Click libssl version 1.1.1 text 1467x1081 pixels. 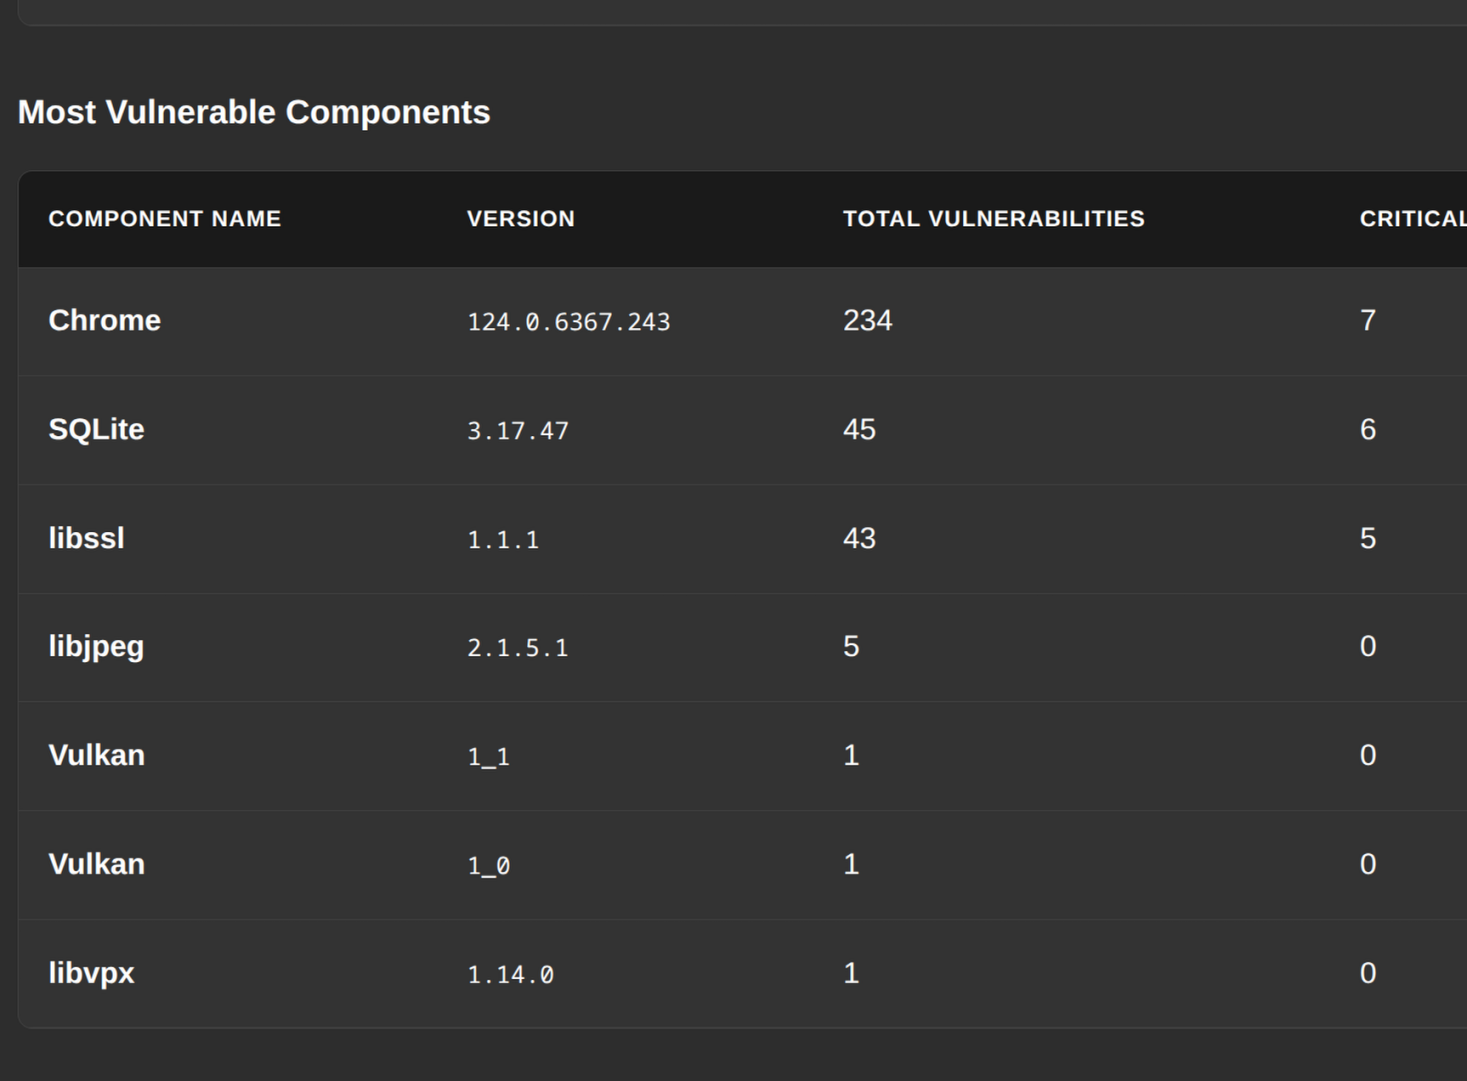pos(502,538)
